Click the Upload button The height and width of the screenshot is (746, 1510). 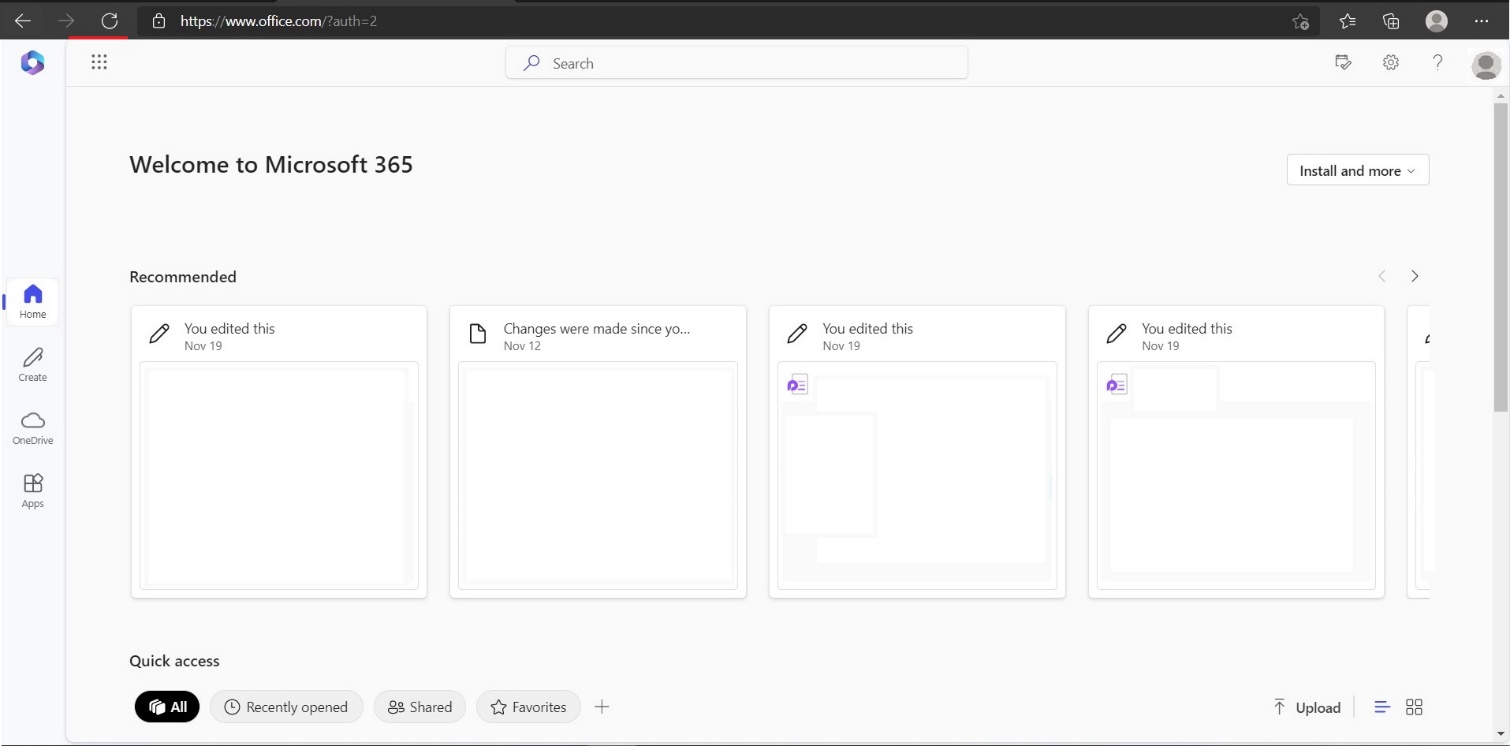(x=1306, y=707)
